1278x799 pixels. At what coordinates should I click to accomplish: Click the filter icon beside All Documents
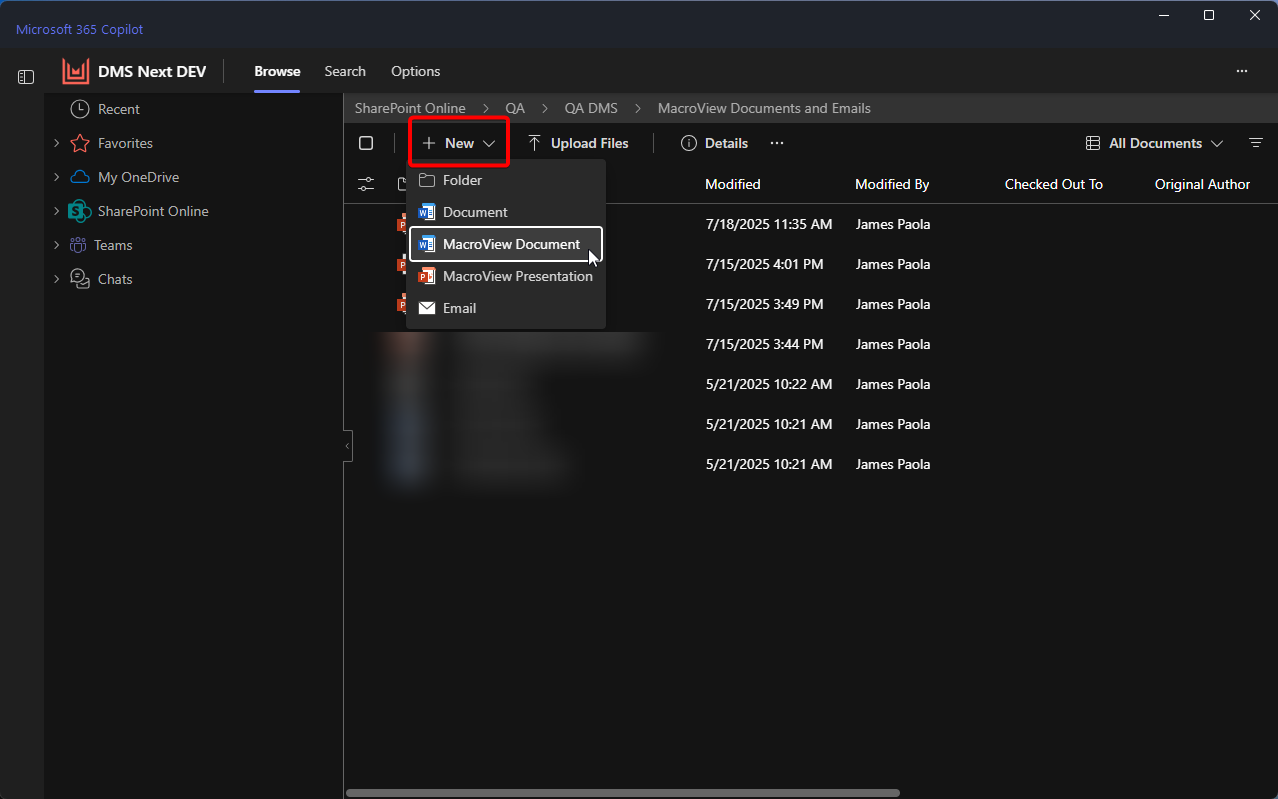tap(1256, 143)
